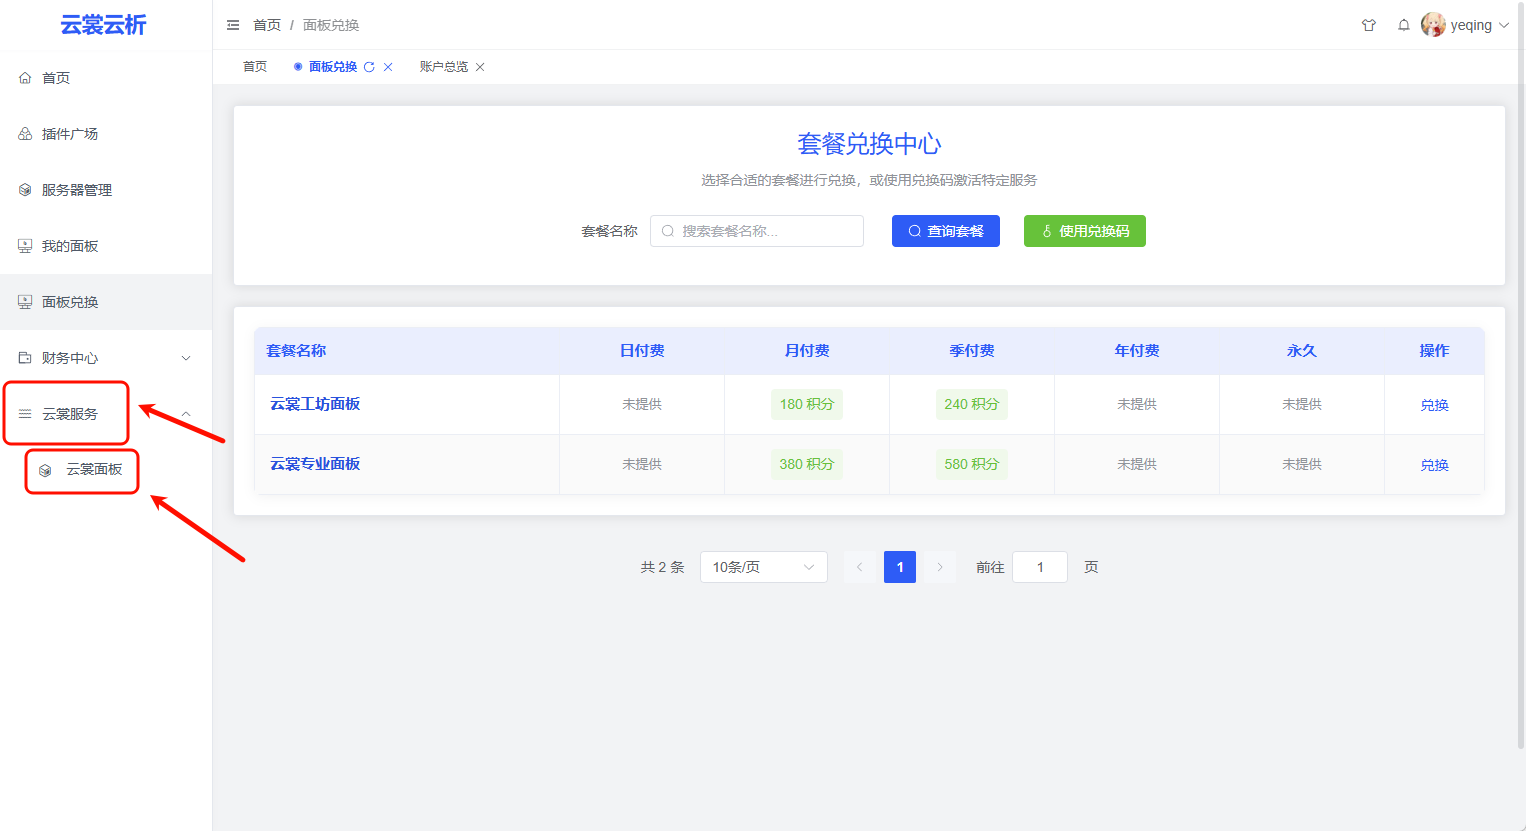1526x831 pixels.
Task: Close the 账户总览 tab
Action: click(x=480, y=67)
